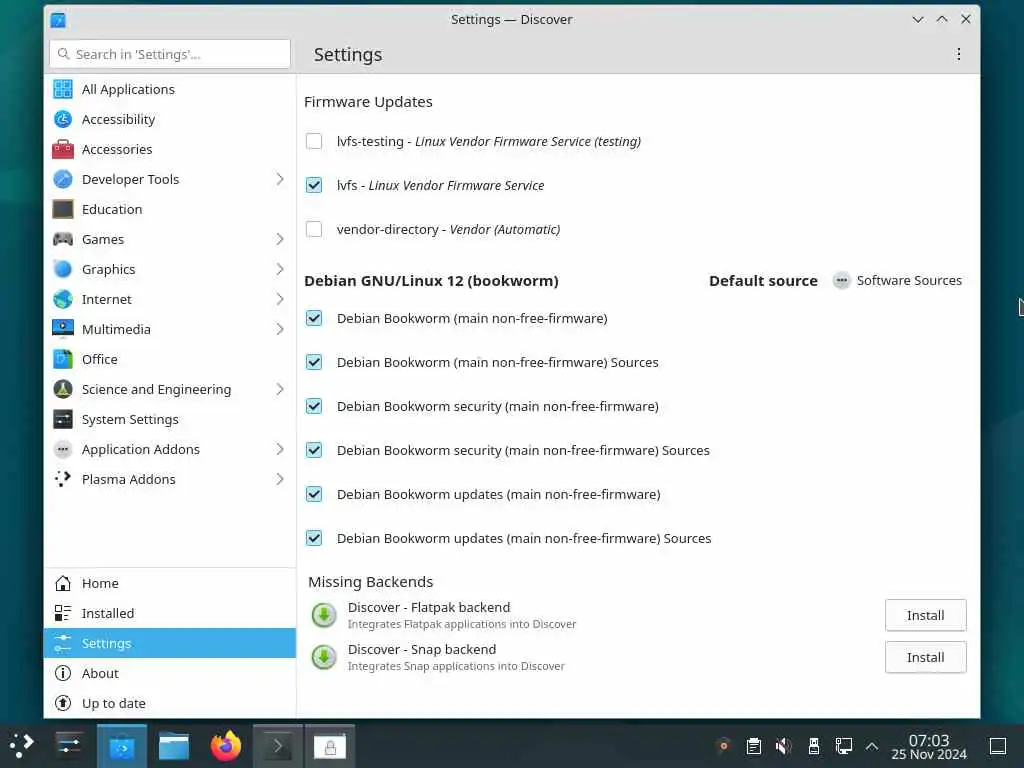Focus the Search in 'Settings' field
This screenshot has width=1024, height=768.
pyautogui.click(x=170, y=54)
